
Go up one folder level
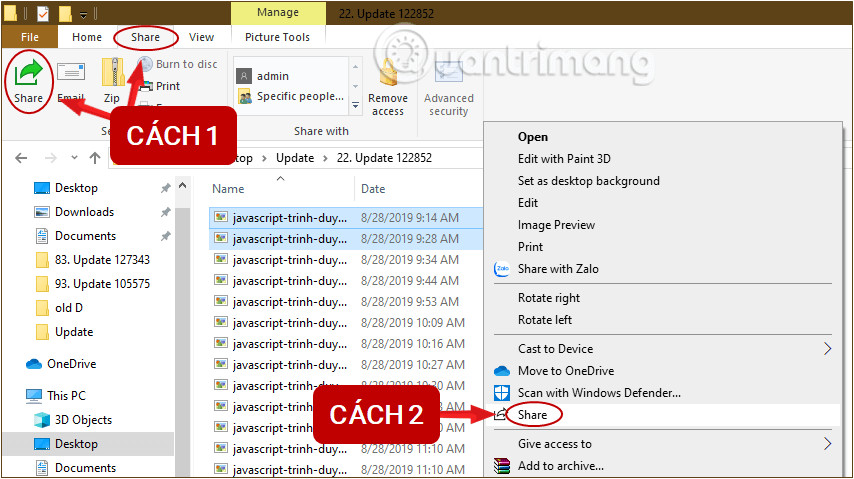(x=95, y=158)
